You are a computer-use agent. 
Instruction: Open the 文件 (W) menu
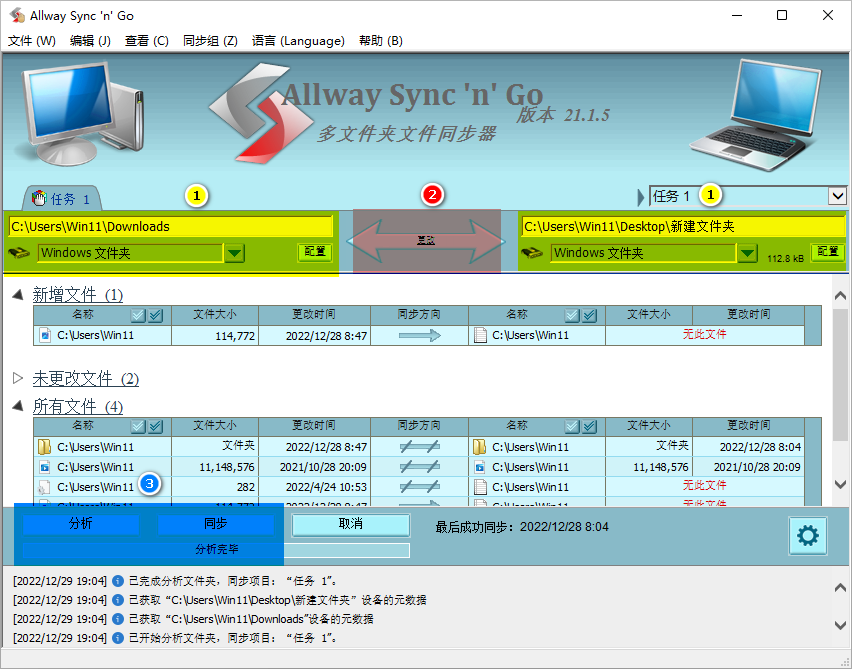point(32,41)
